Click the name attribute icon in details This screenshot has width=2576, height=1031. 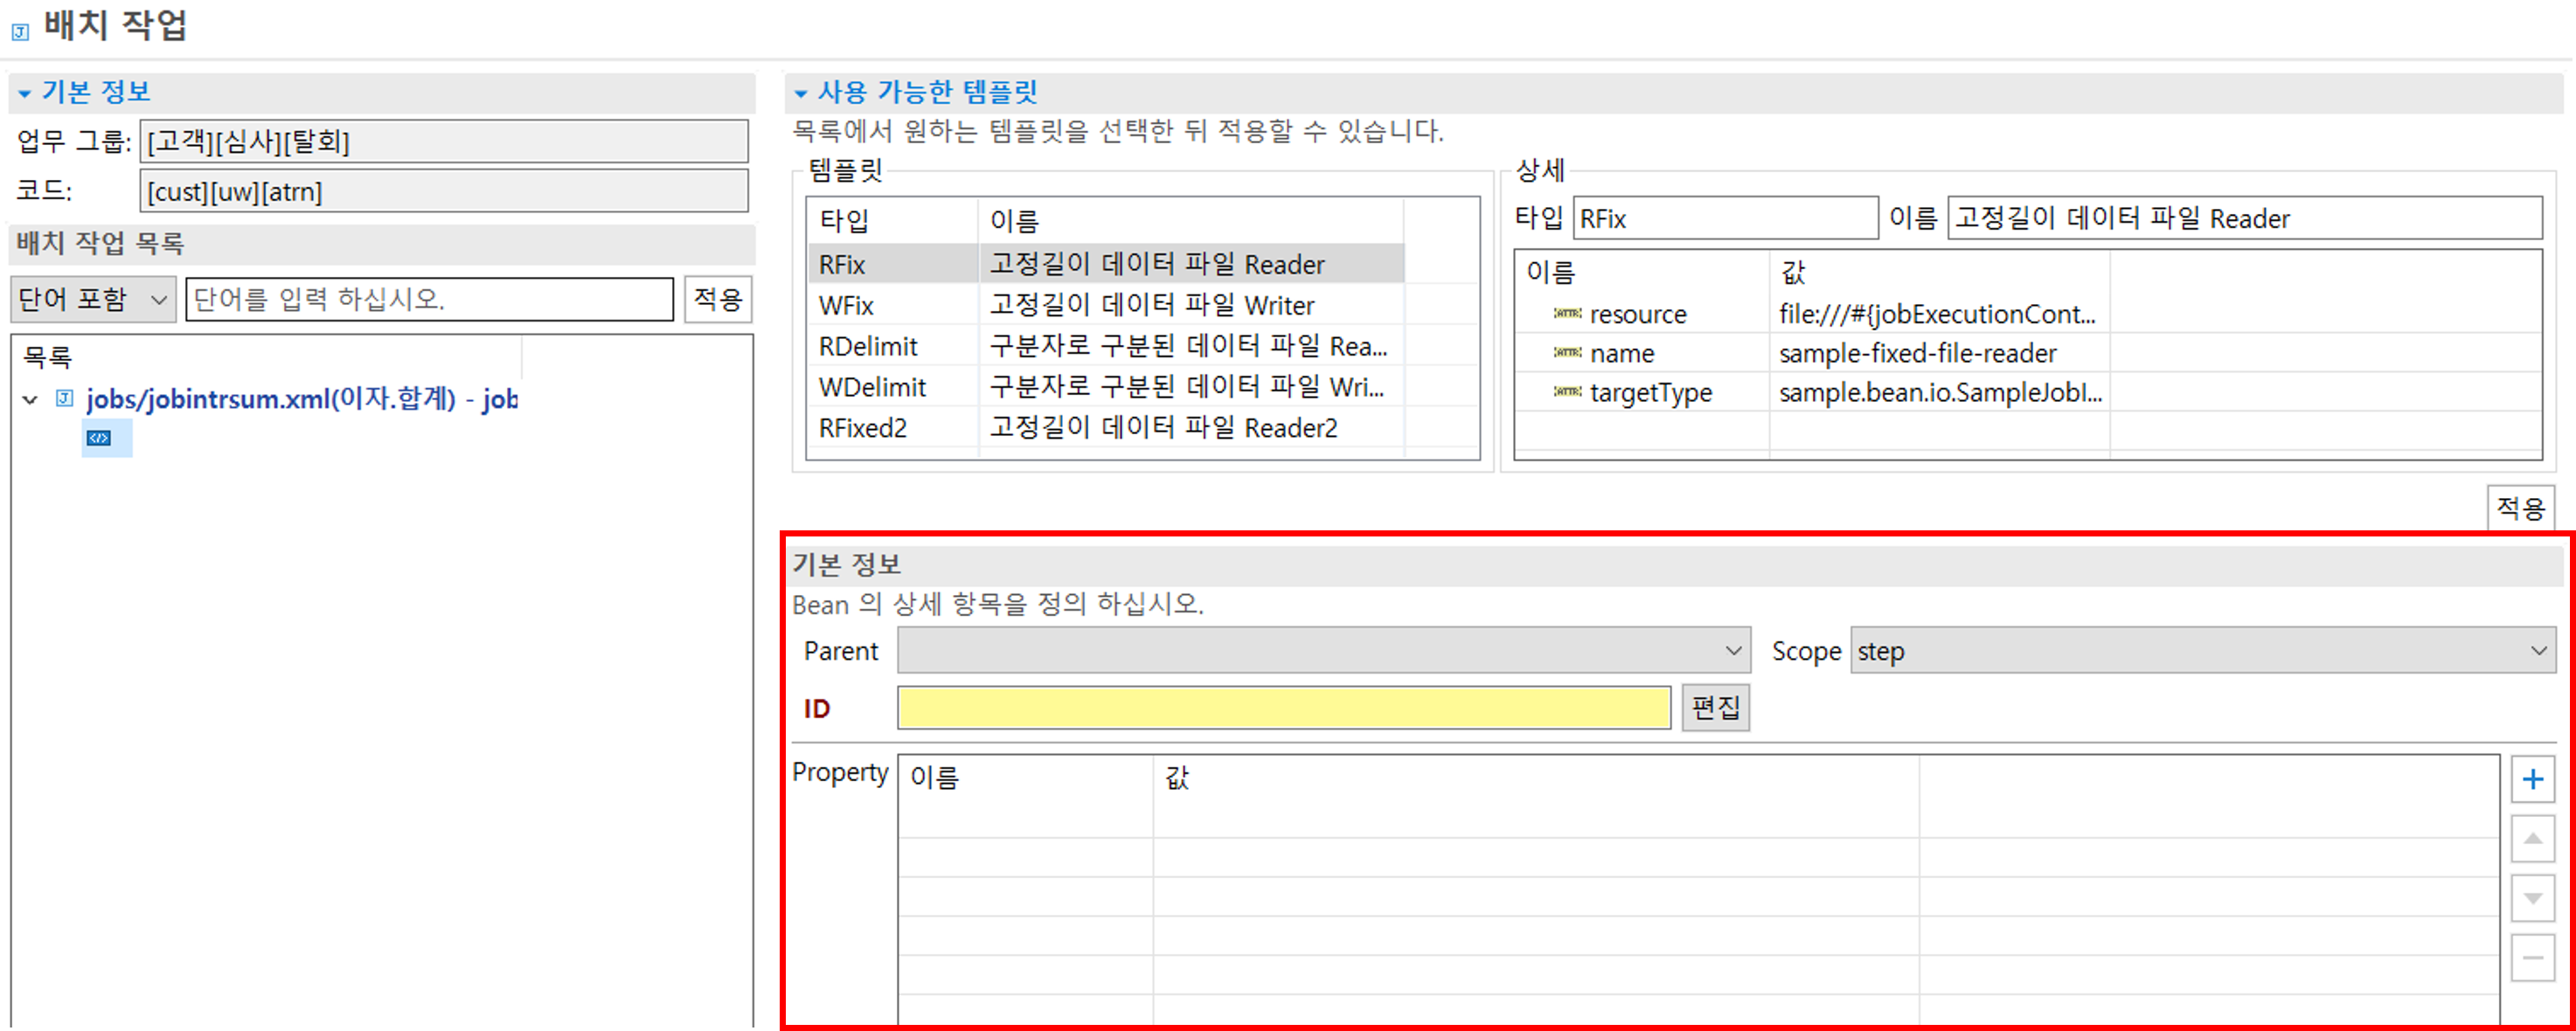[1567, 353]
